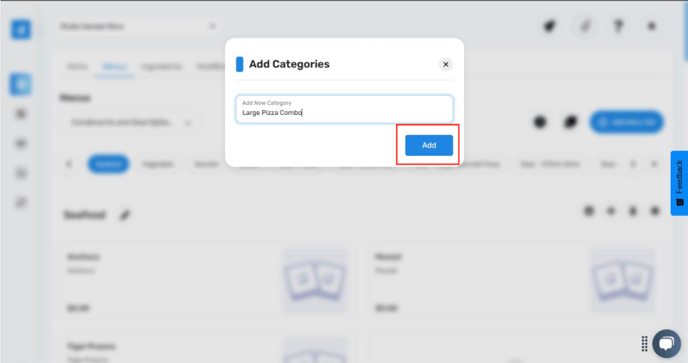Click the Add button

tap(429, 145)
